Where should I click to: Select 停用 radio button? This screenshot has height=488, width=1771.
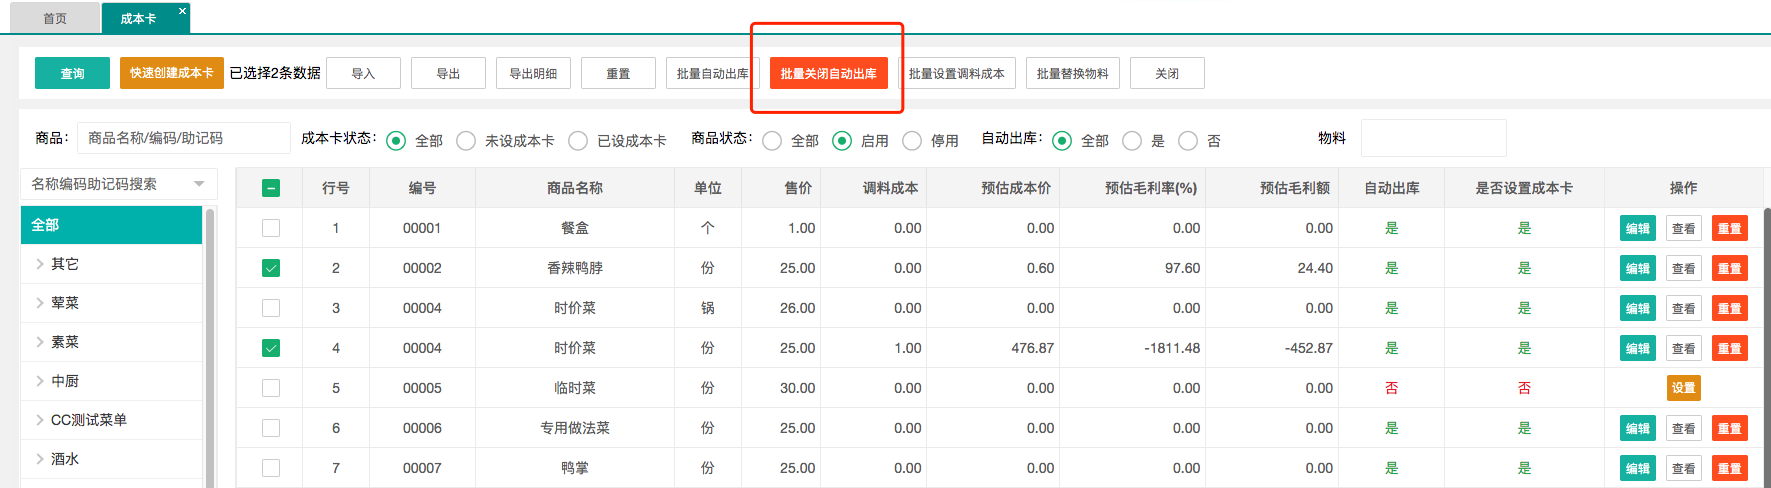tap(912, 141)
